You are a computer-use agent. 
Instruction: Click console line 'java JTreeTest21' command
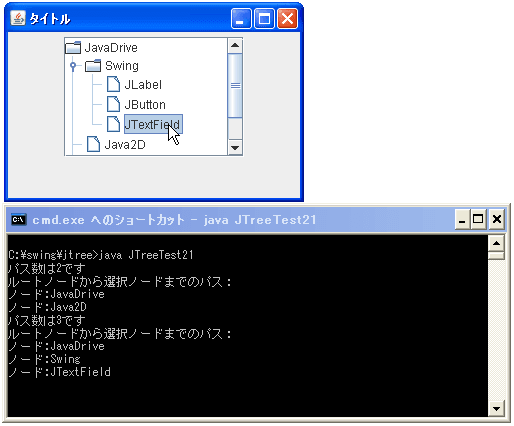146,255
